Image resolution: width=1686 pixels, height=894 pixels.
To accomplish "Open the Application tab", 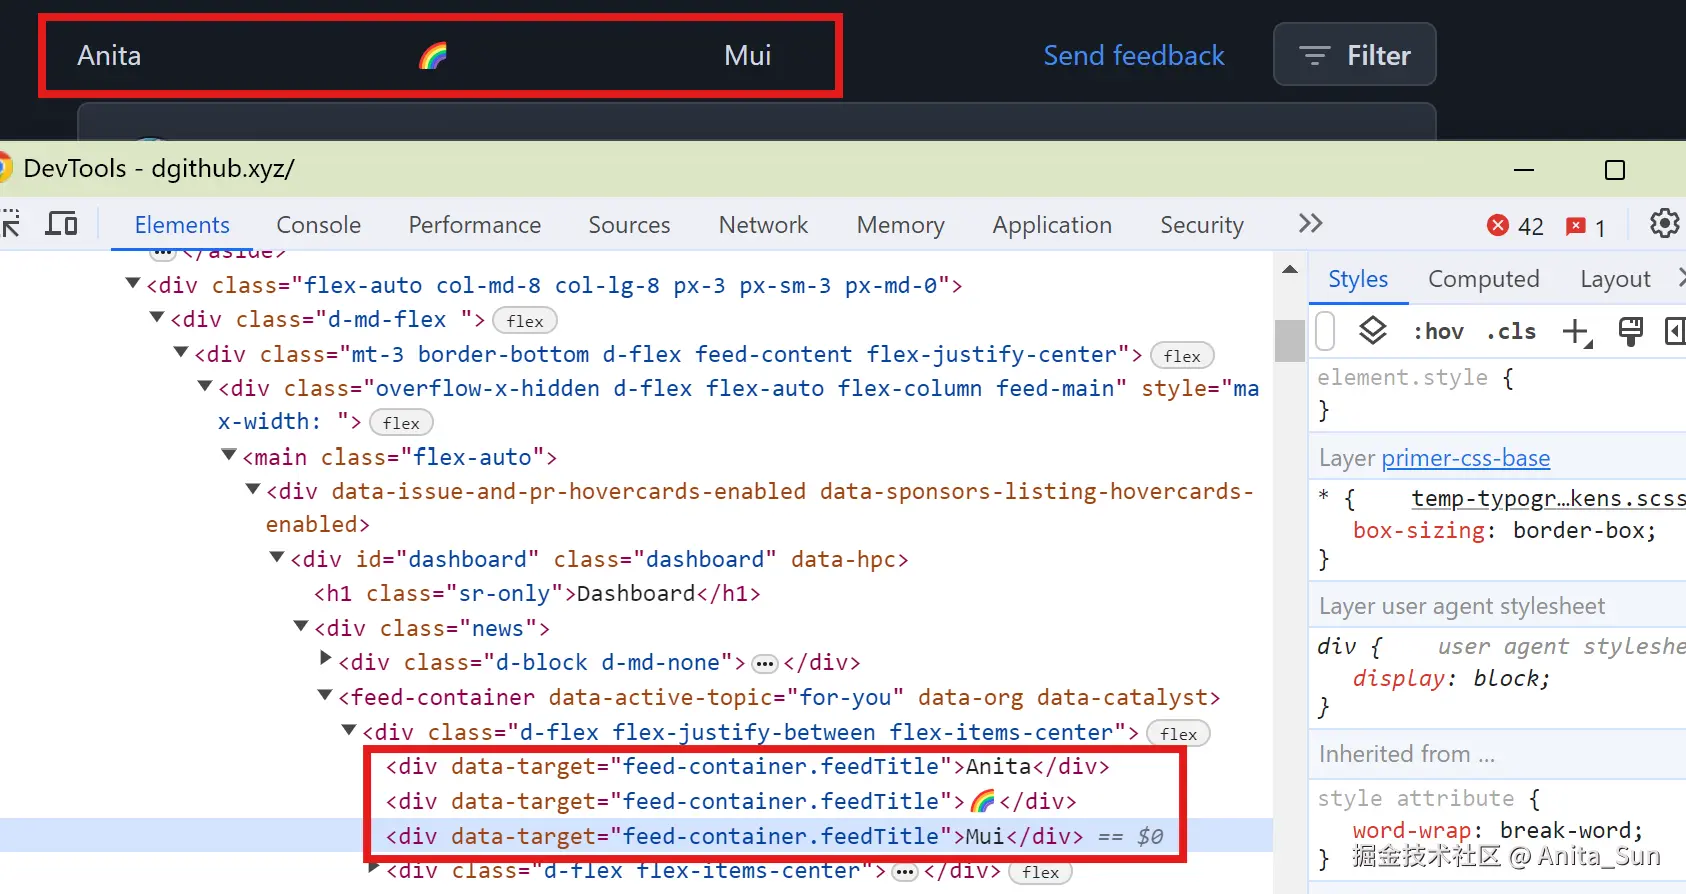I will (x=1052, y=225).
